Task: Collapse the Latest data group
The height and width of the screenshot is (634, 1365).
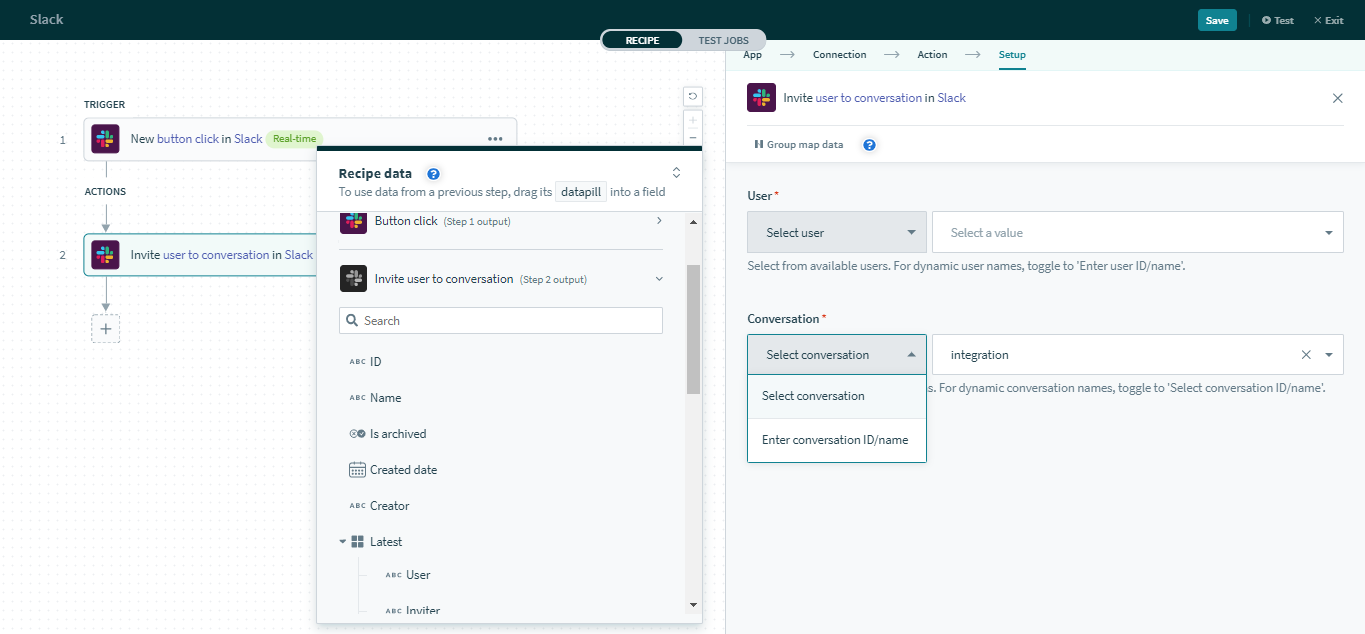Action: pyautogui.click(x=343, y=542)
